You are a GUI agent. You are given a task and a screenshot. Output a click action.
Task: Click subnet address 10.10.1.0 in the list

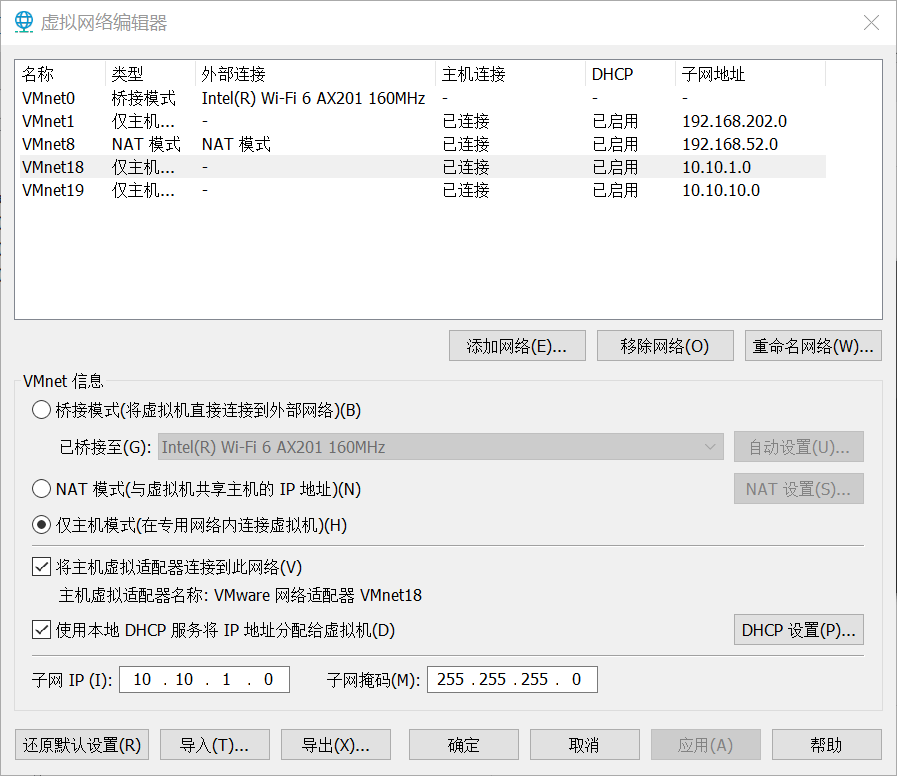point(716,167)
